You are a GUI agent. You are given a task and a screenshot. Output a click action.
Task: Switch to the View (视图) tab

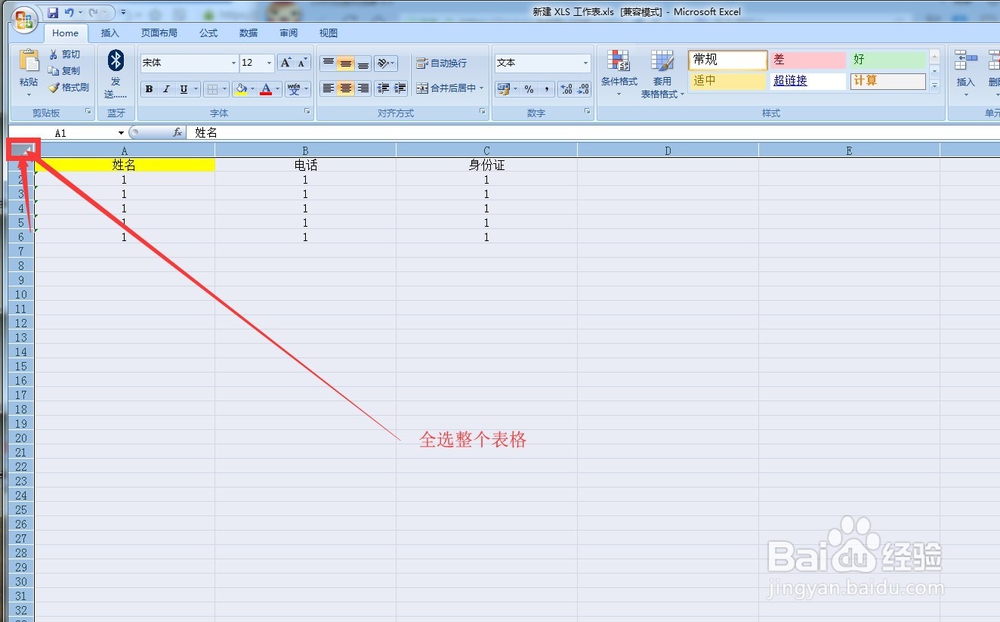pyautogui.click(x=328, y=33)
